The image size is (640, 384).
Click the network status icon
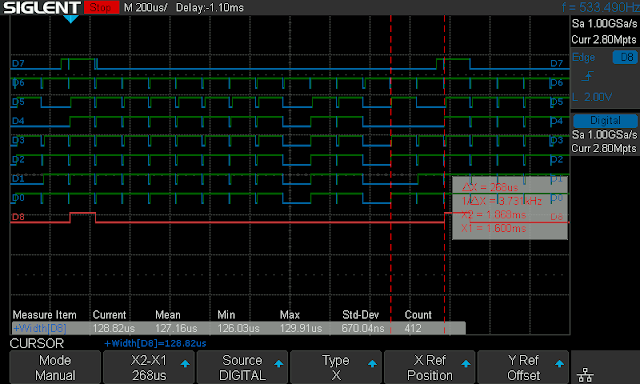click(x=585, y=374)
